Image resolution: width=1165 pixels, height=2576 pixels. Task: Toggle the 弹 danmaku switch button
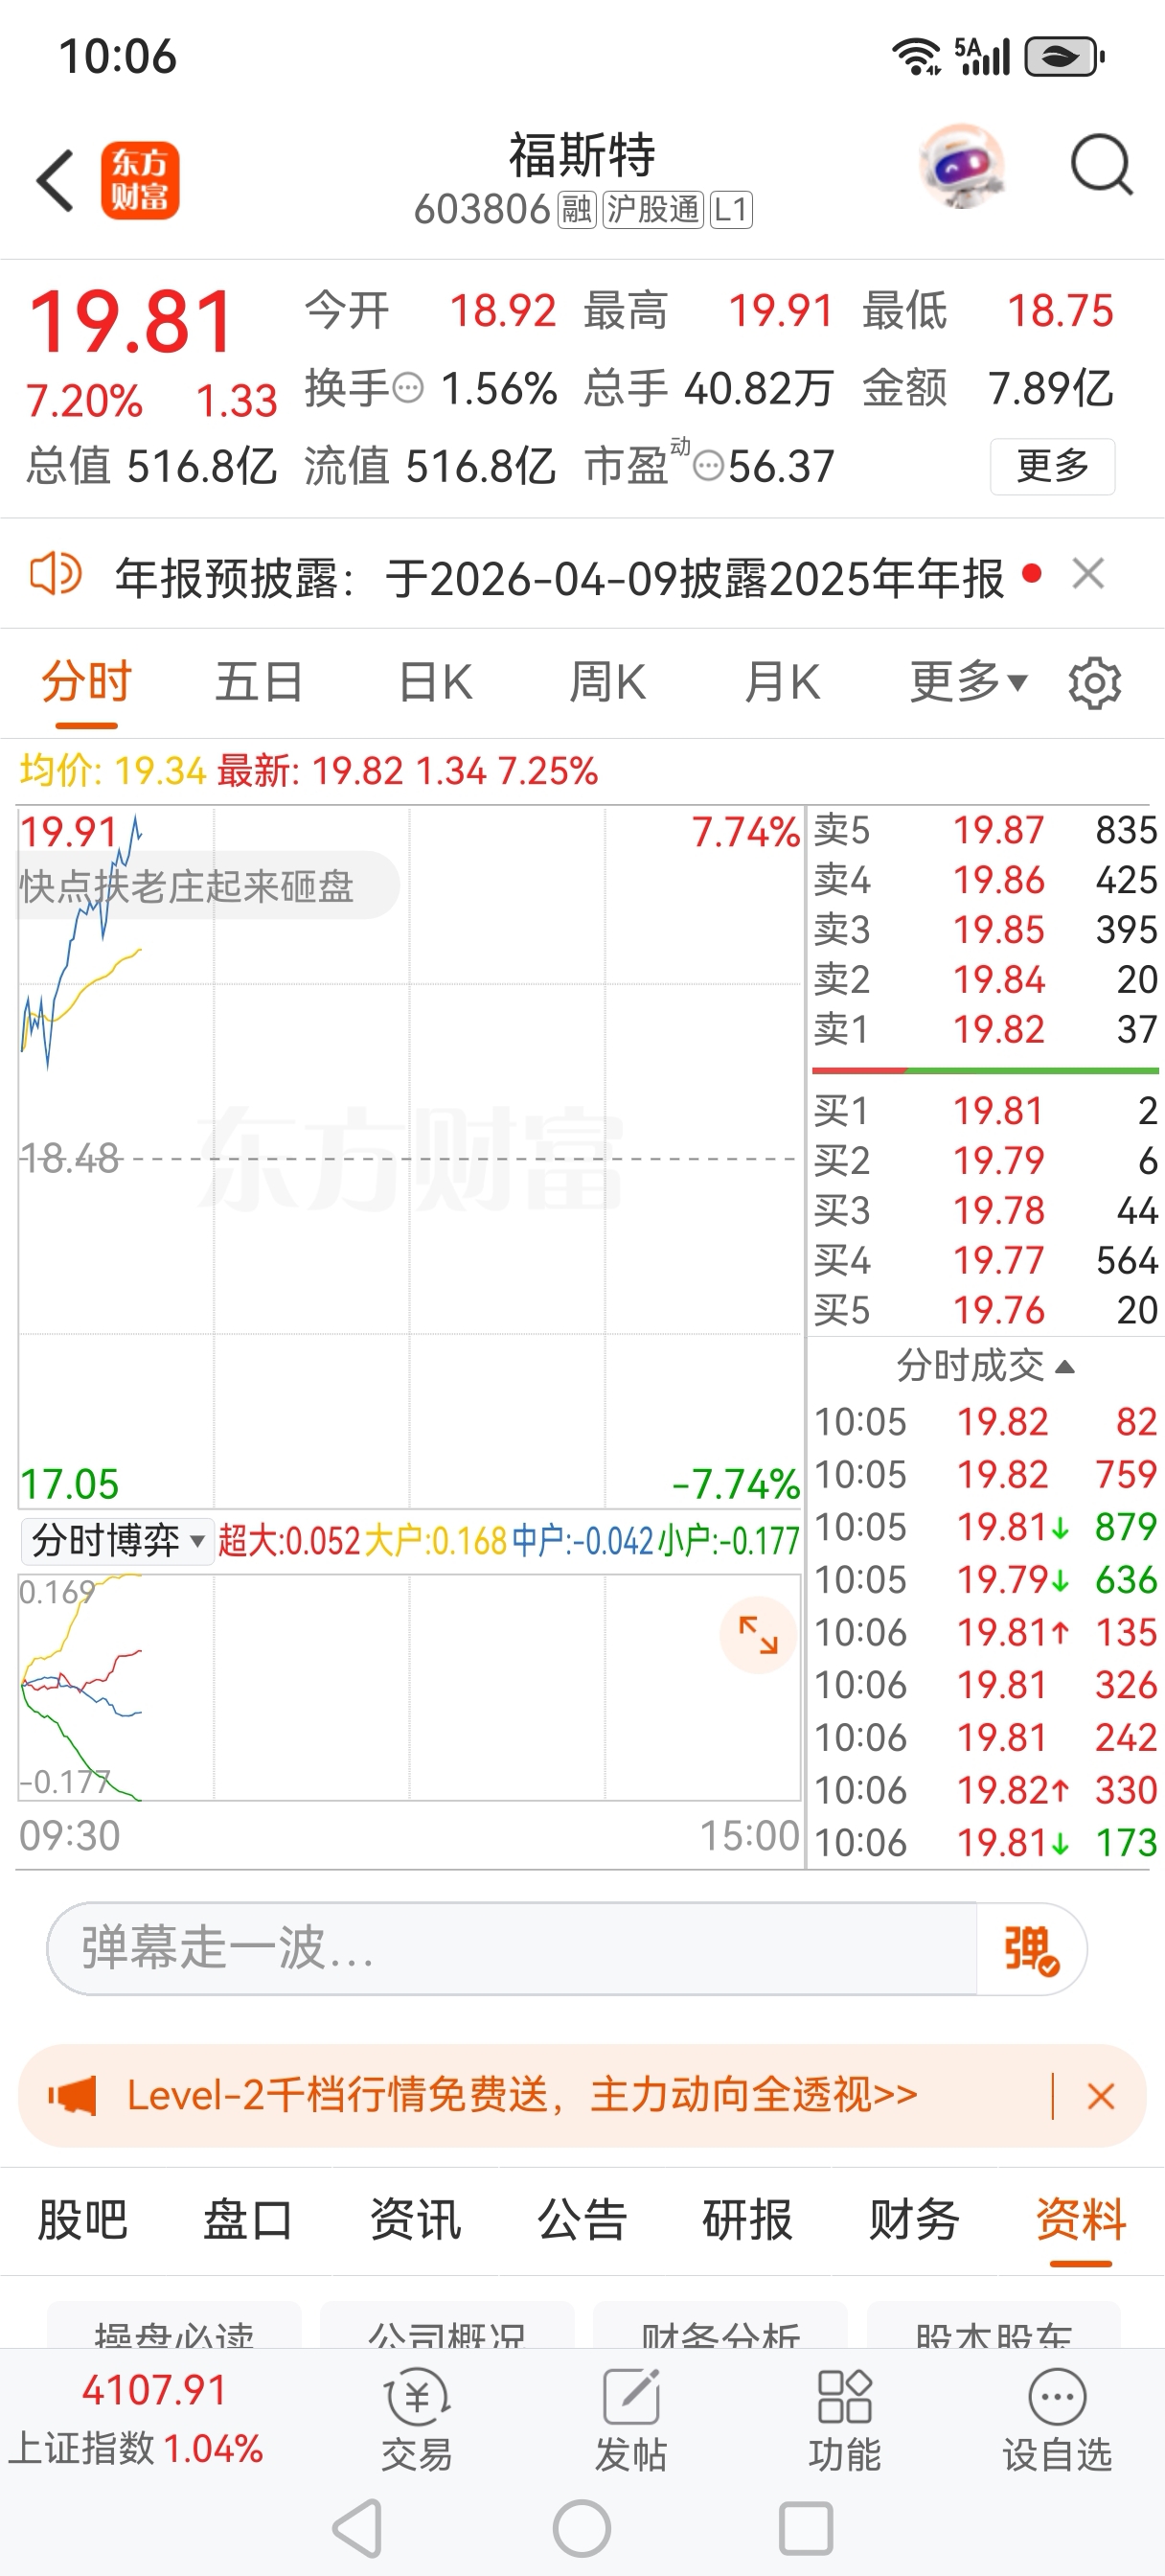[1031, 1949]
